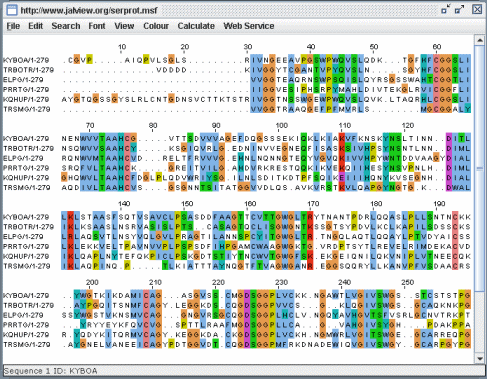Open the File menu
This screenshot has width=487, height=379.
[x=13, y=26]
